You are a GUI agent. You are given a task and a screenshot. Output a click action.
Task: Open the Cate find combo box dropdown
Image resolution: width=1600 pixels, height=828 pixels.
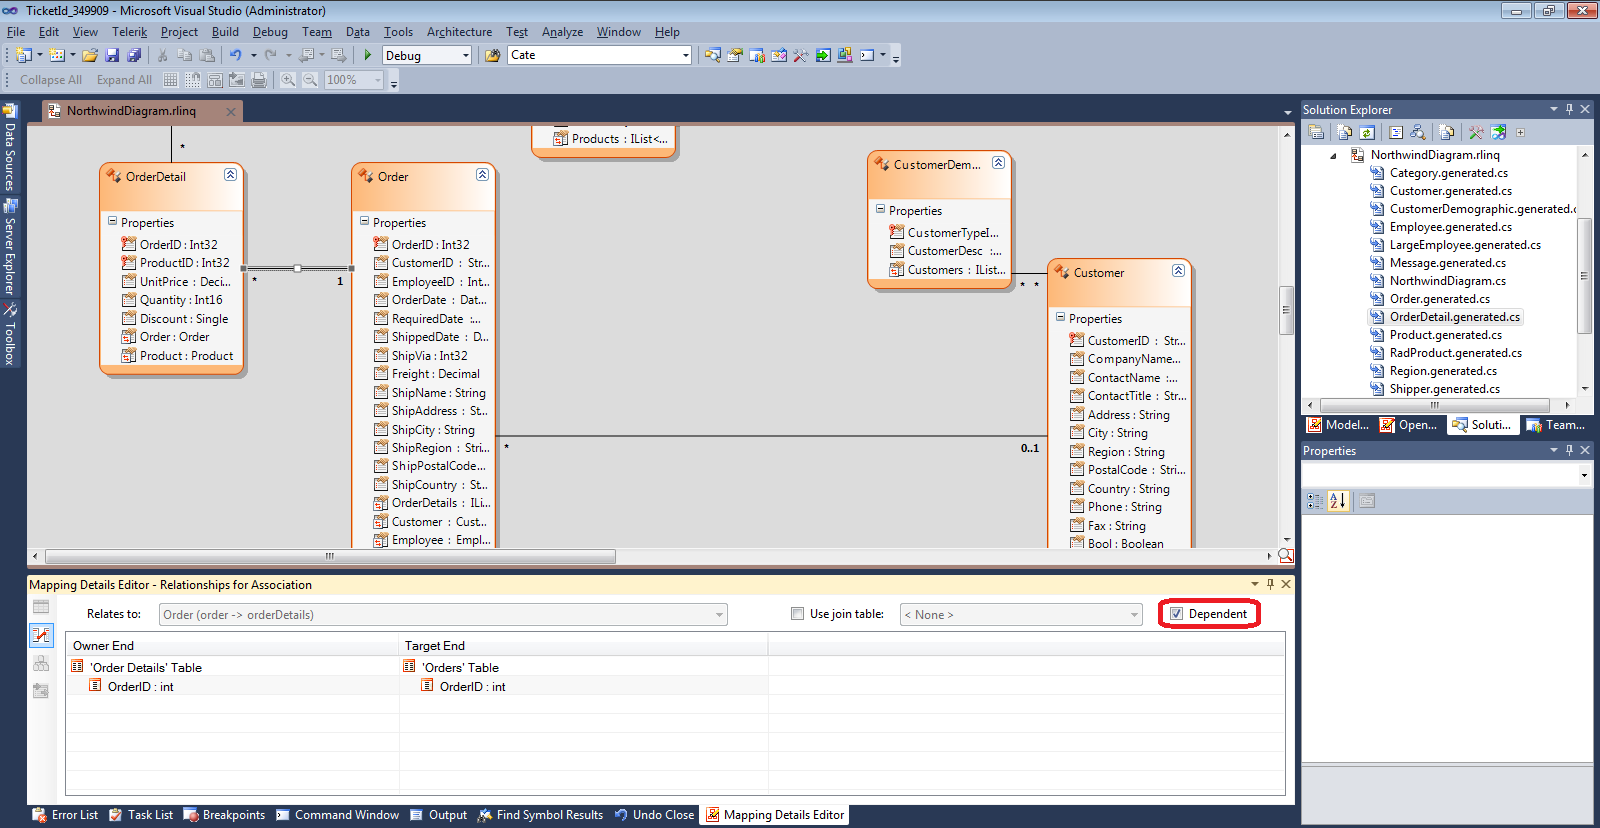pyautogui.click(x=685, y=55)
